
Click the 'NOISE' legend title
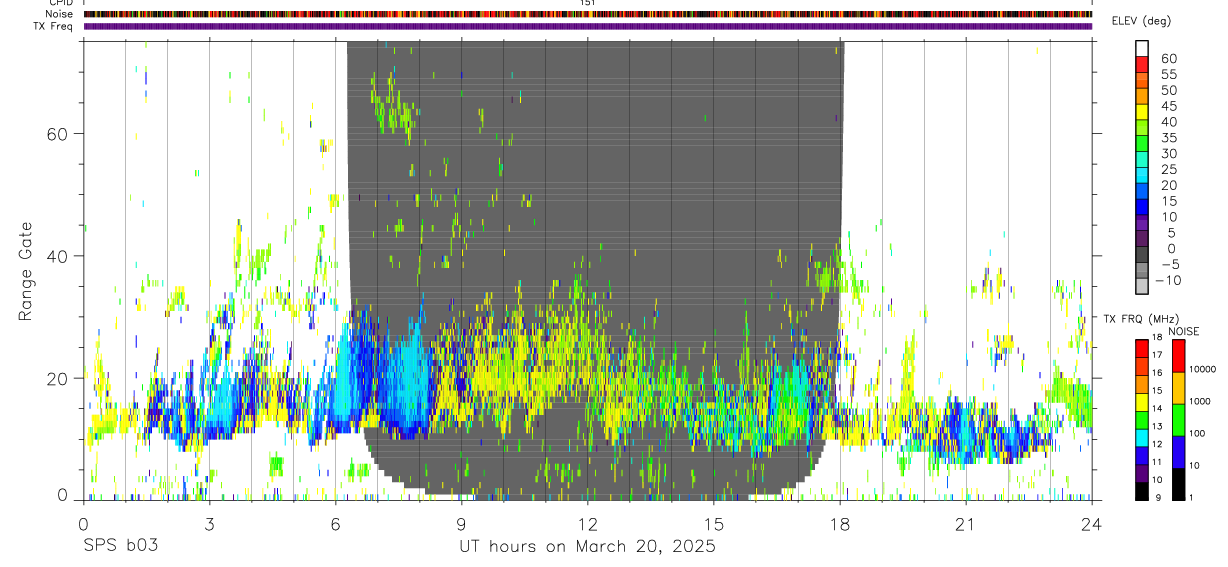pos(1183,331)
